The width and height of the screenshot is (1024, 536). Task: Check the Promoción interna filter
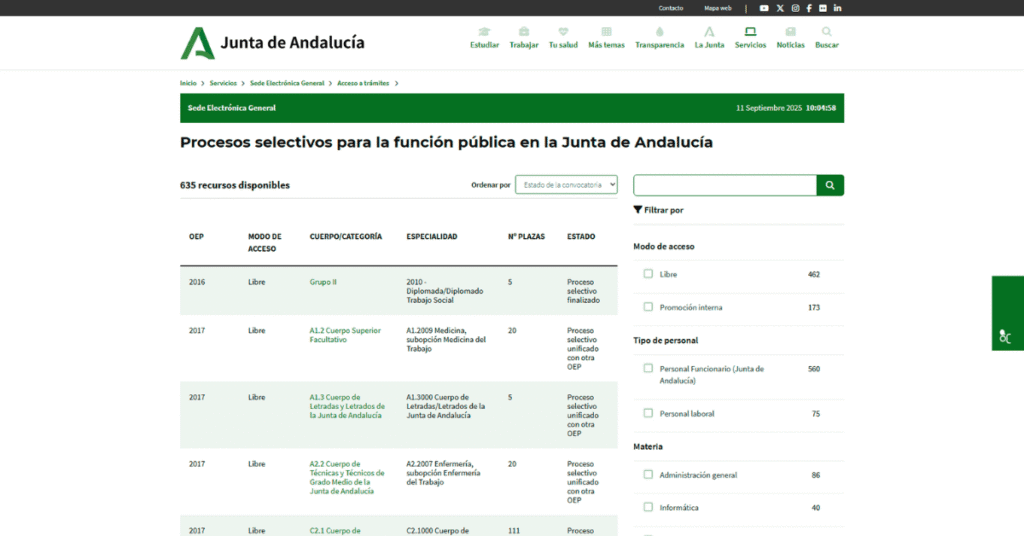(648, 307)
